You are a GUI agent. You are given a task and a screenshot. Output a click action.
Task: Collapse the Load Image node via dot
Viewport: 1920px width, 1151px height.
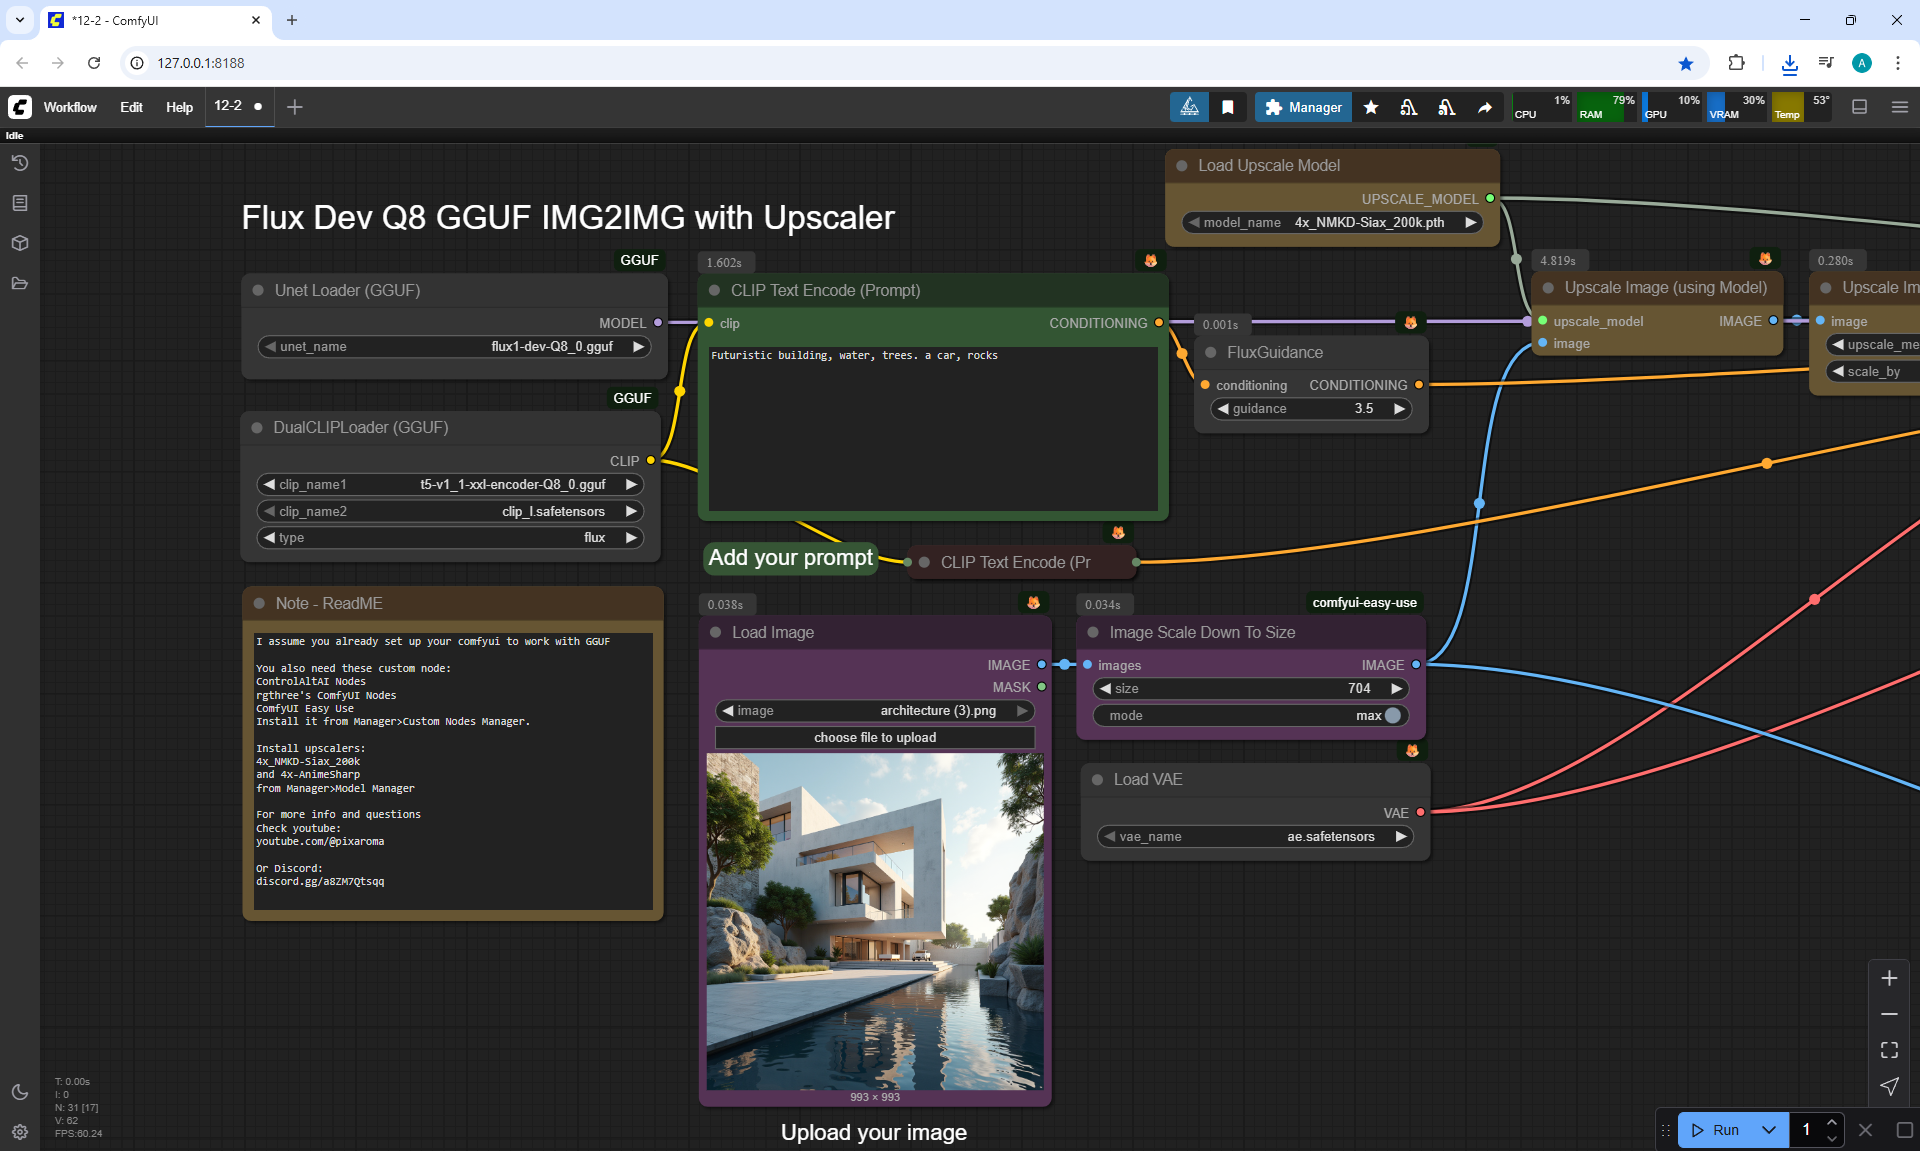715,632
